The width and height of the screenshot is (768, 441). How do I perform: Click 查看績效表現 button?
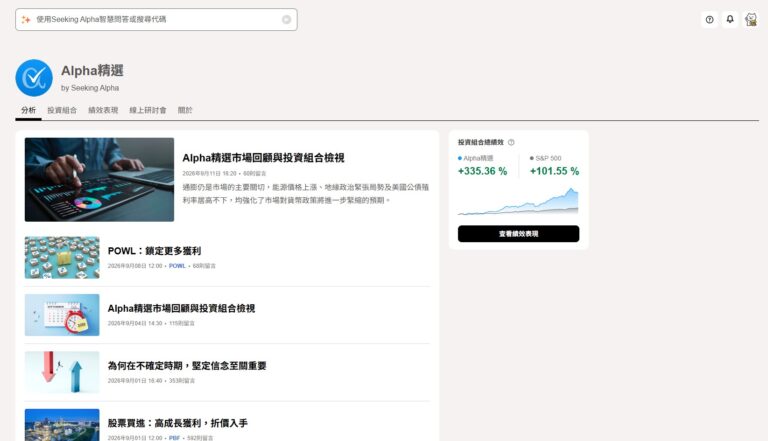click(x=518, y=234)
